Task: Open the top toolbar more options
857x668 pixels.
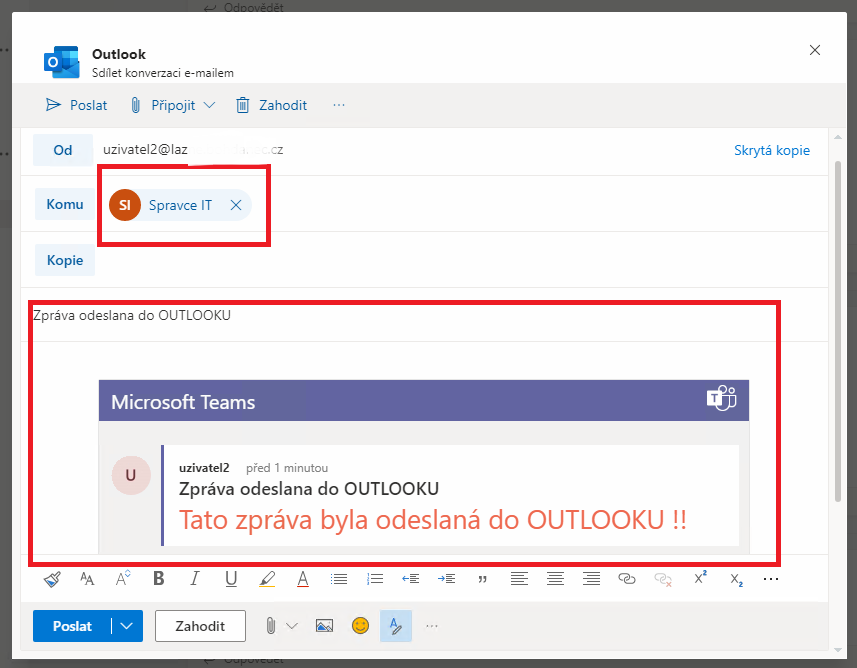Action: (339, 105)
